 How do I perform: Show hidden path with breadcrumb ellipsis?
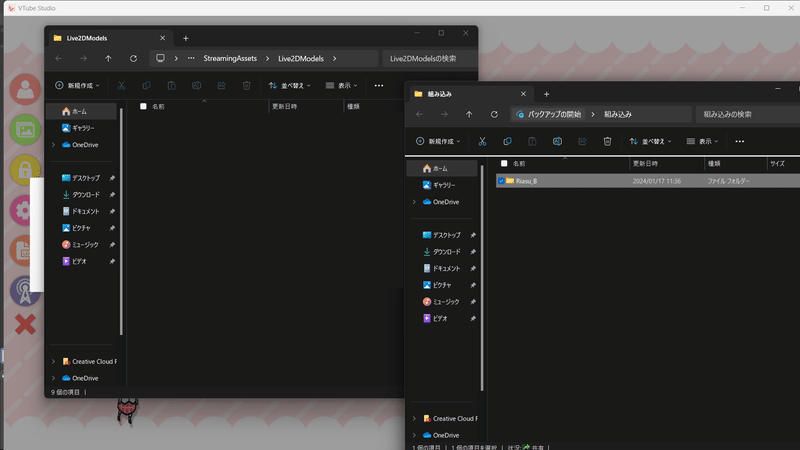coord(191,58)
